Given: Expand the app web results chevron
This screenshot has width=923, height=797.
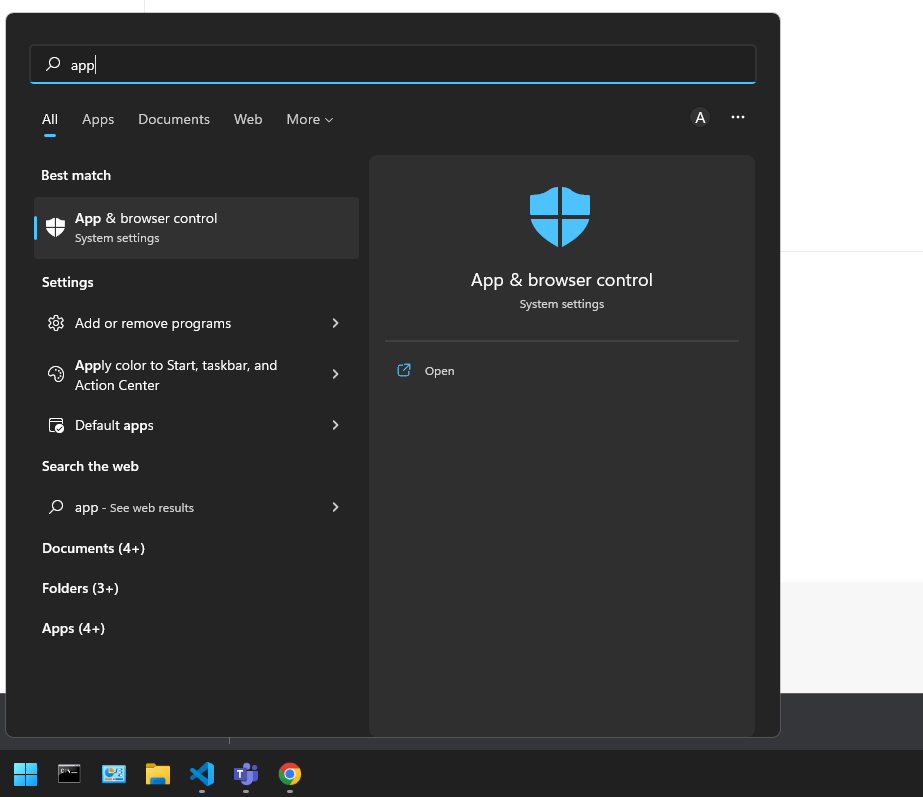Looking at the screenshot, I should [x=335, y=507].
